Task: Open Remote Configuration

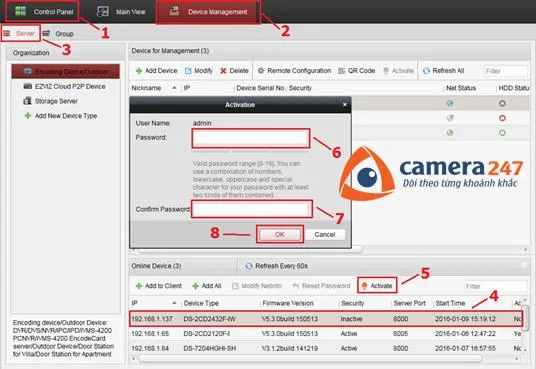Action: [294, 71]
